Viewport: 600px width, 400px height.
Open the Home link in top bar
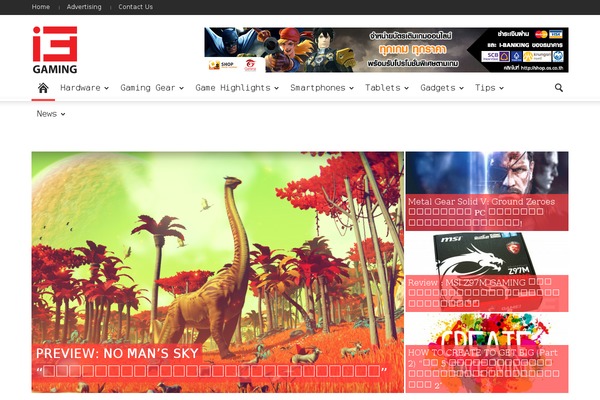pos(41,7)
